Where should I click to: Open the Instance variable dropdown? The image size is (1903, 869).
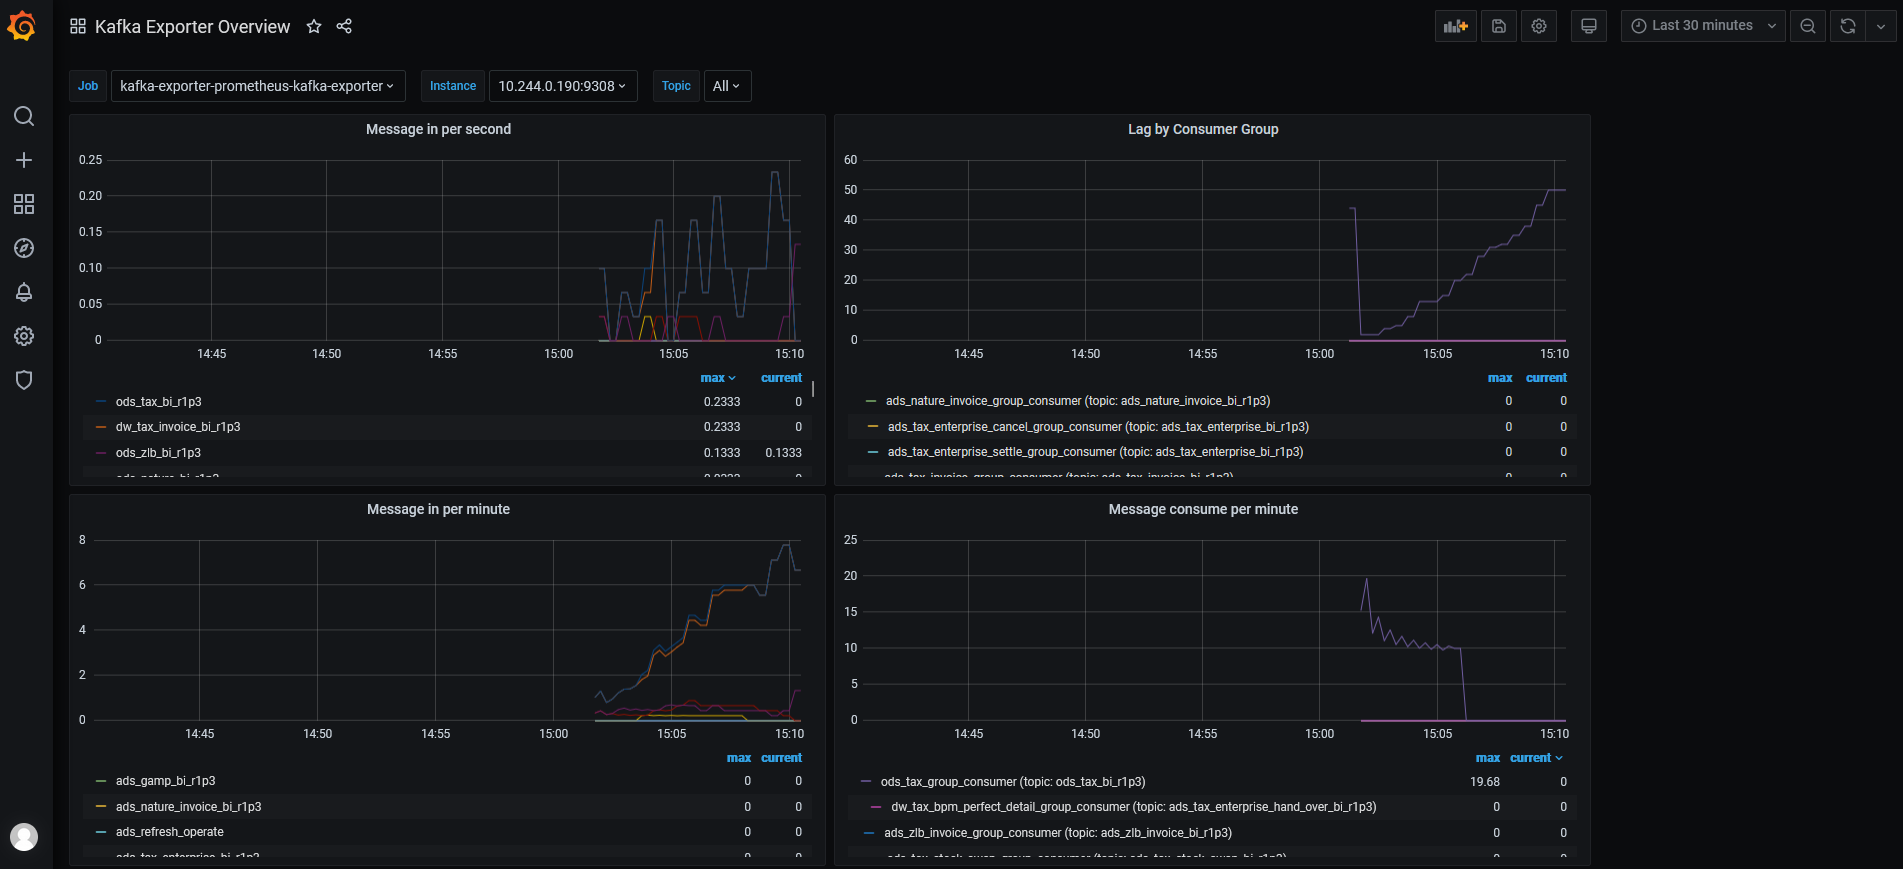[563, 86]
